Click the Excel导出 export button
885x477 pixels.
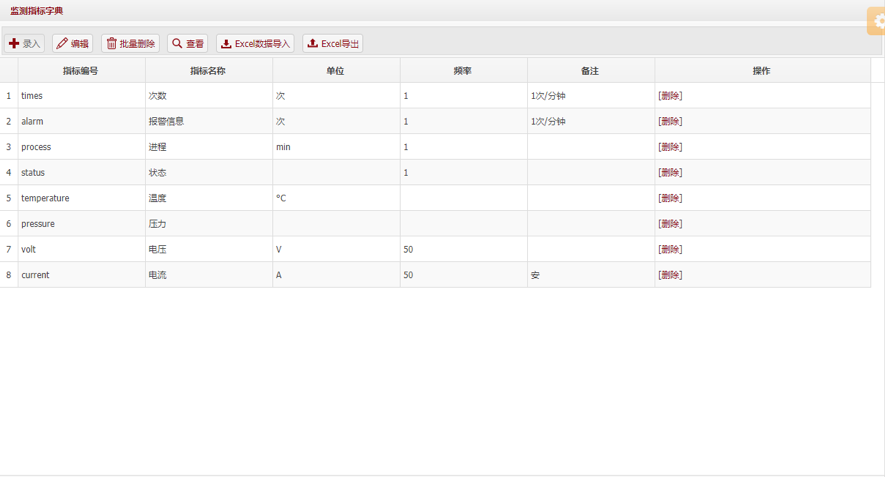pos(332,44)
